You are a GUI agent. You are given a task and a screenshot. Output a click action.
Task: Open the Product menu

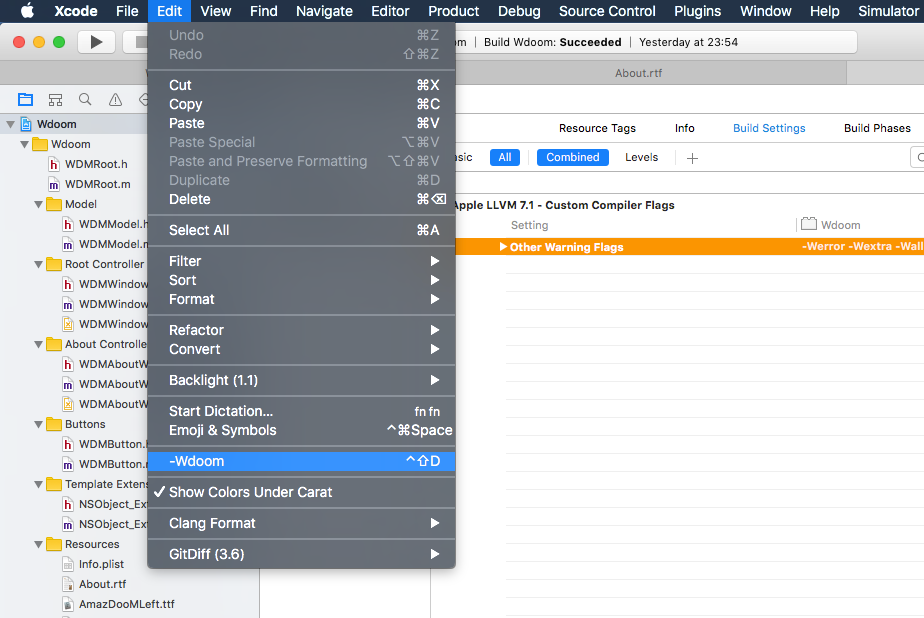453,11
